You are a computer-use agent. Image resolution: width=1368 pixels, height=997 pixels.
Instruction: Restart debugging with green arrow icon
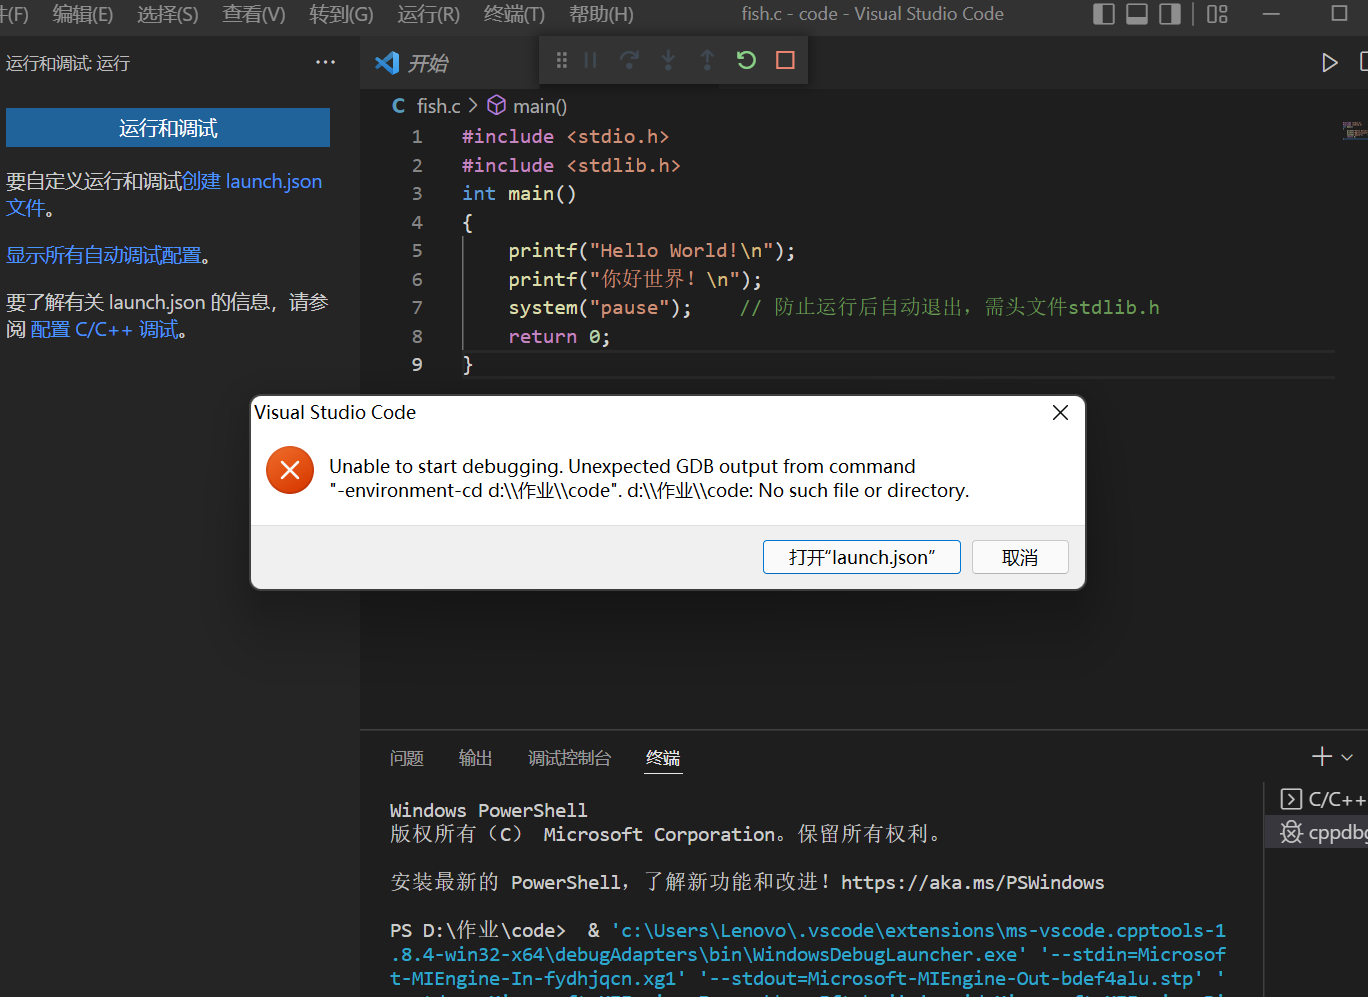pos(746,60)
